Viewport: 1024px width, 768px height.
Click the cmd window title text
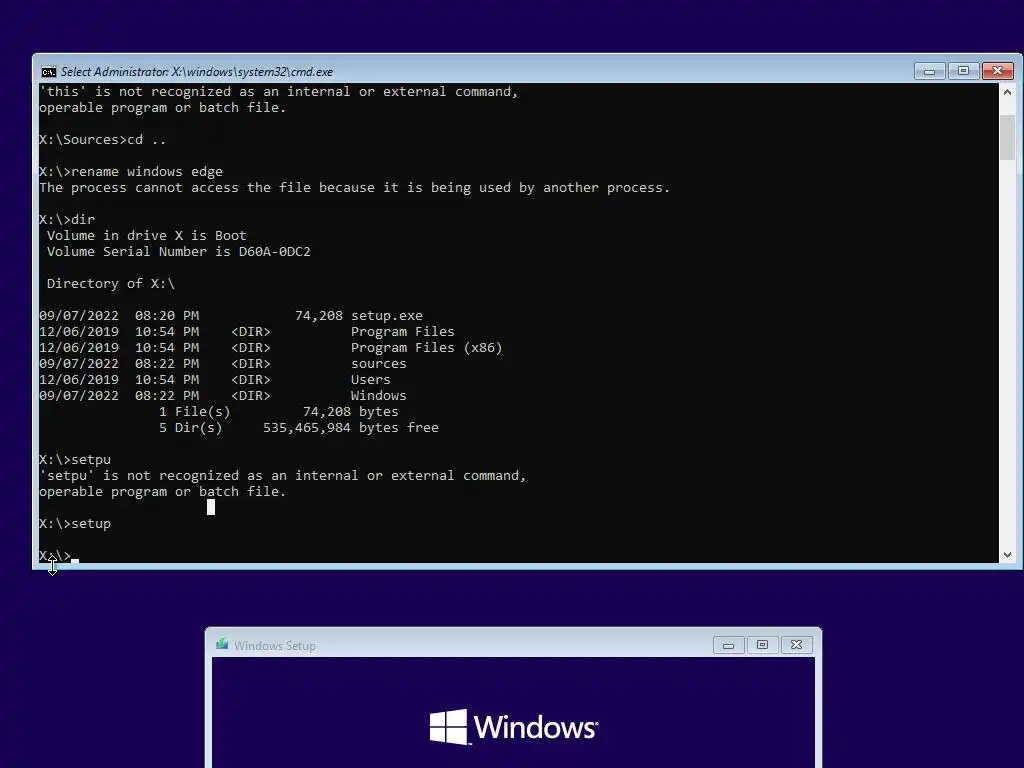[x=197, y=72]
